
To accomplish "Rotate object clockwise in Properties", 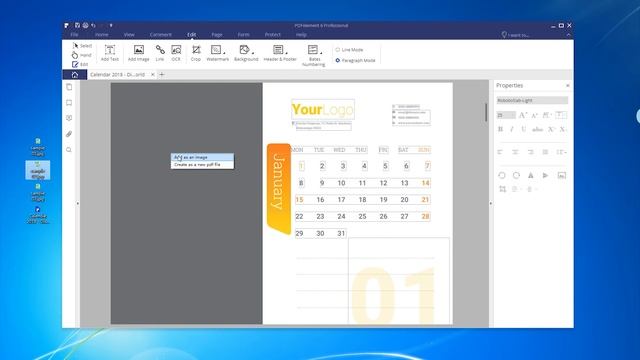I will (x=516, y=176).
